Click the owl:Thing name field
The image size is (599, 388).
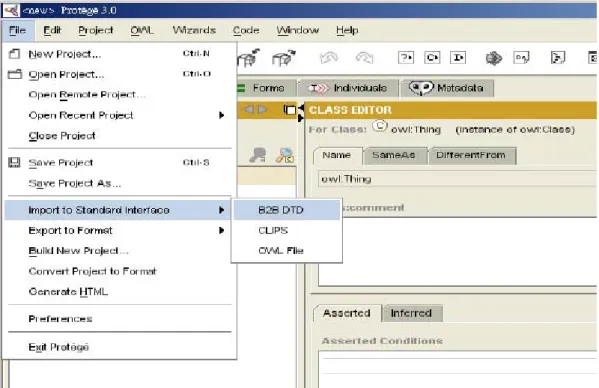[x=457, y=179]
